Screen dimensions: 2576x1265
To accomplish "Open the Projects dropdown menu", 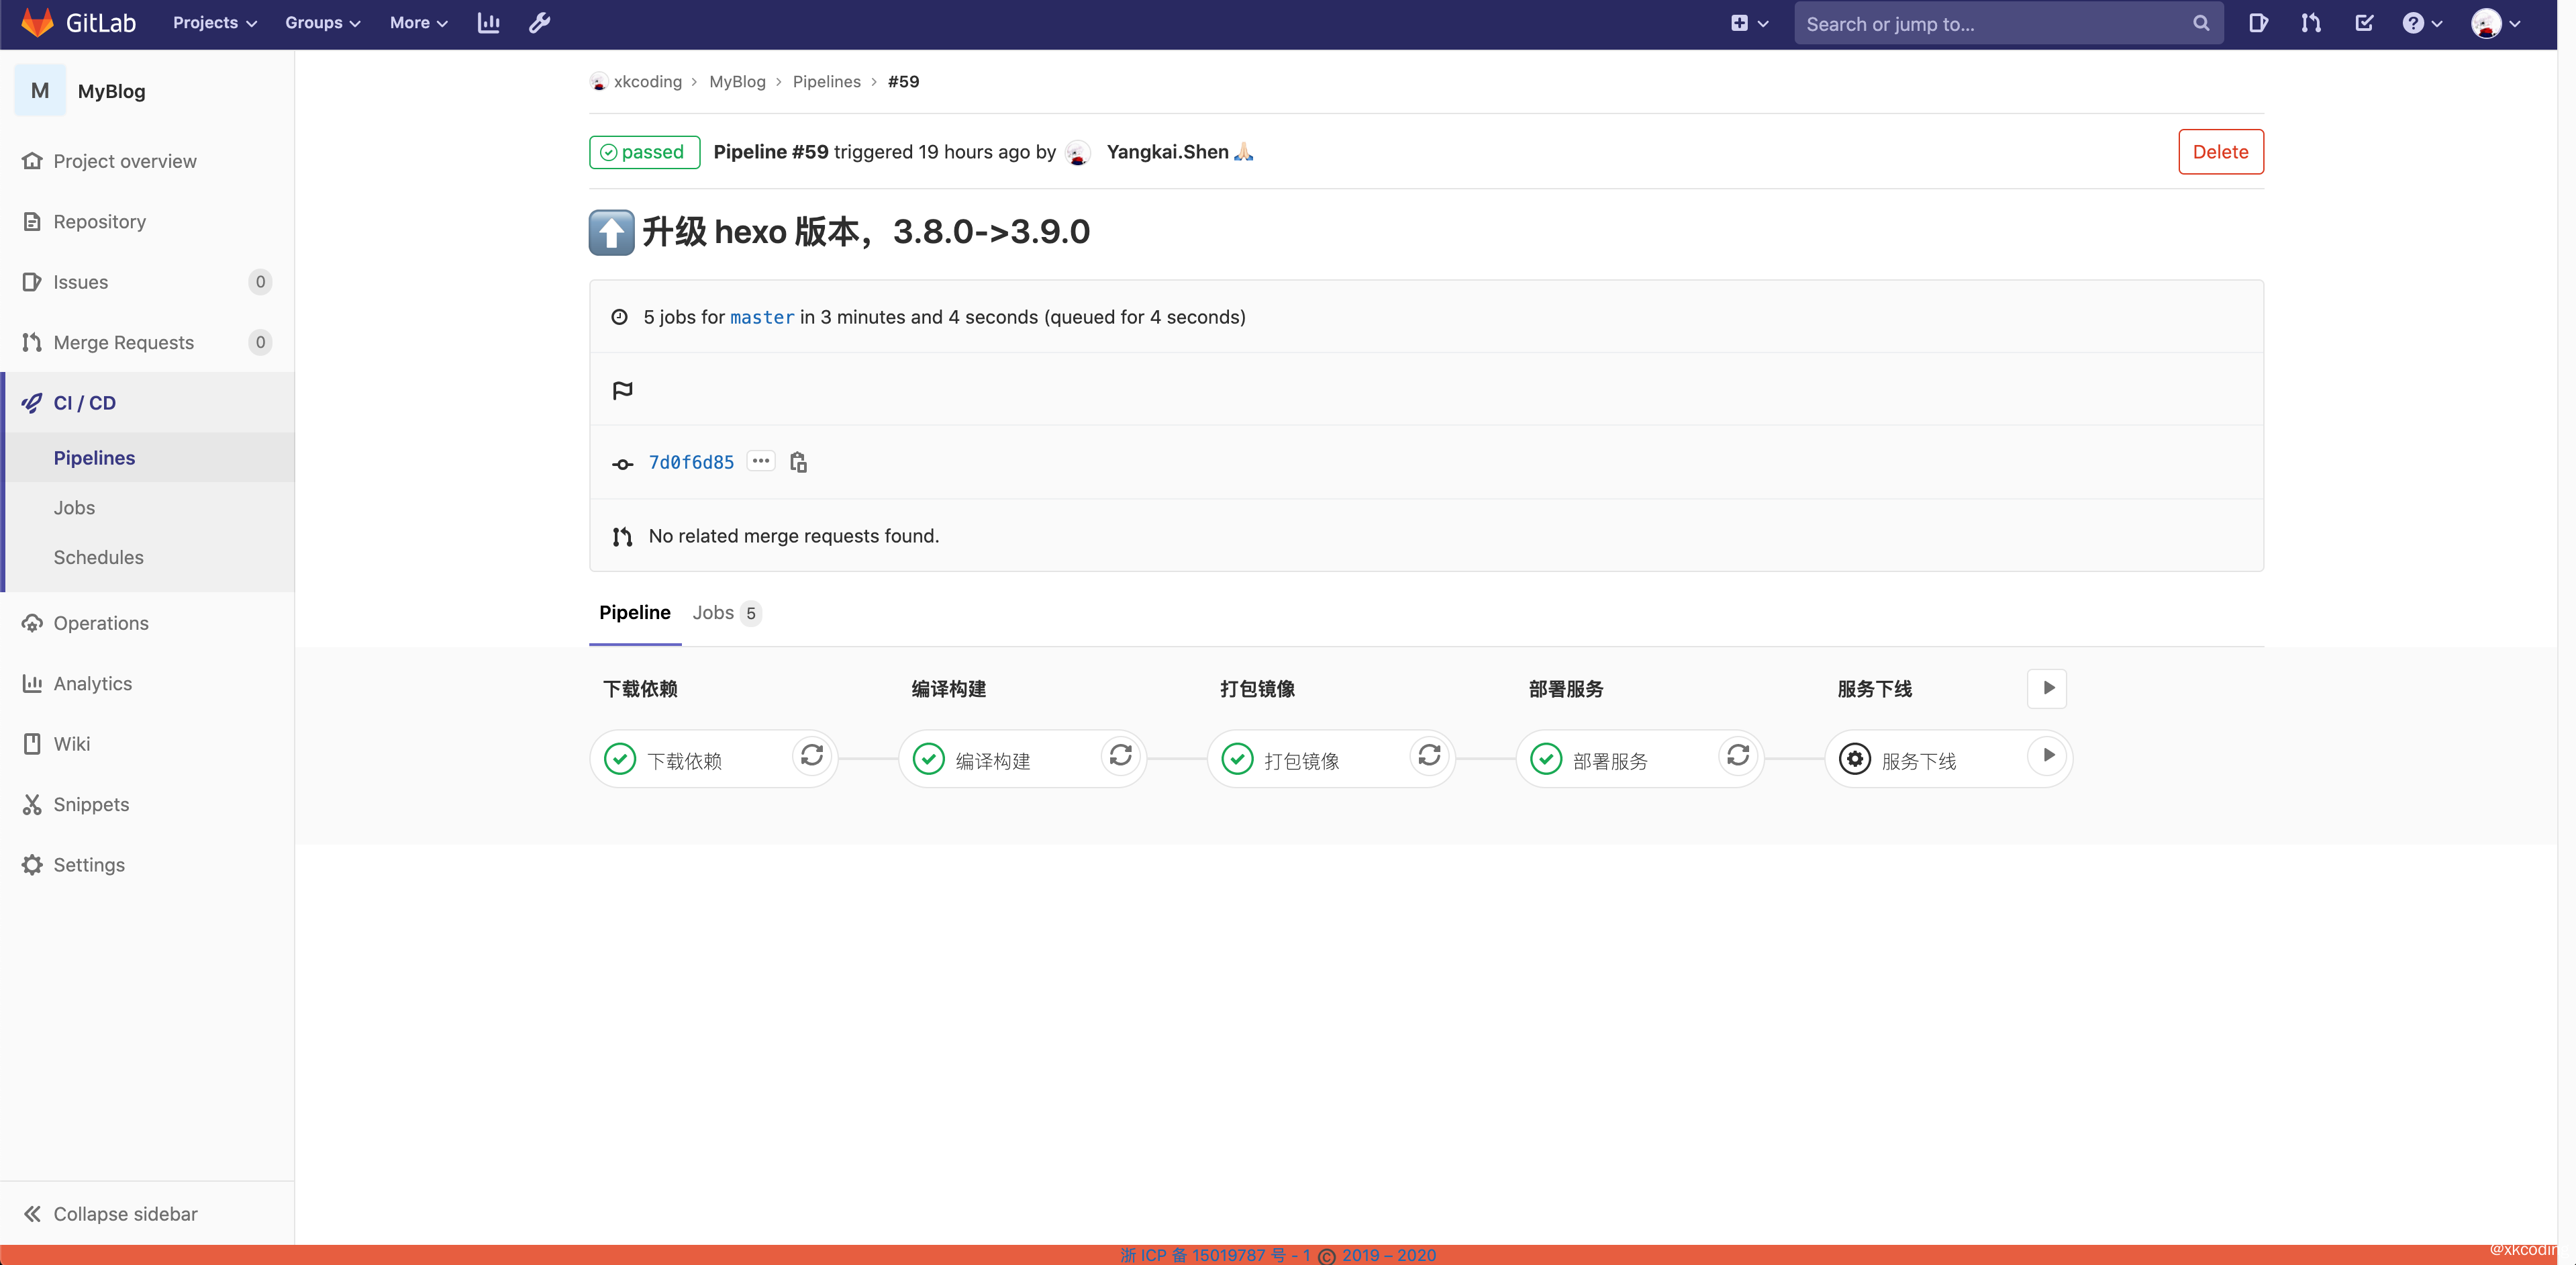I will coord(214,23).
